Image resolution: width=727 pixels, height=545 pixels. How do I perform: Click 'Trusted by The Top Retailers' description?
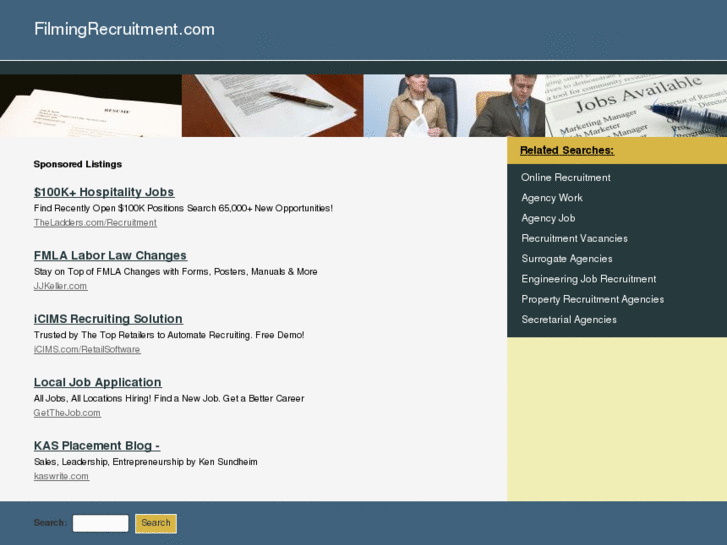coord(169,335)
